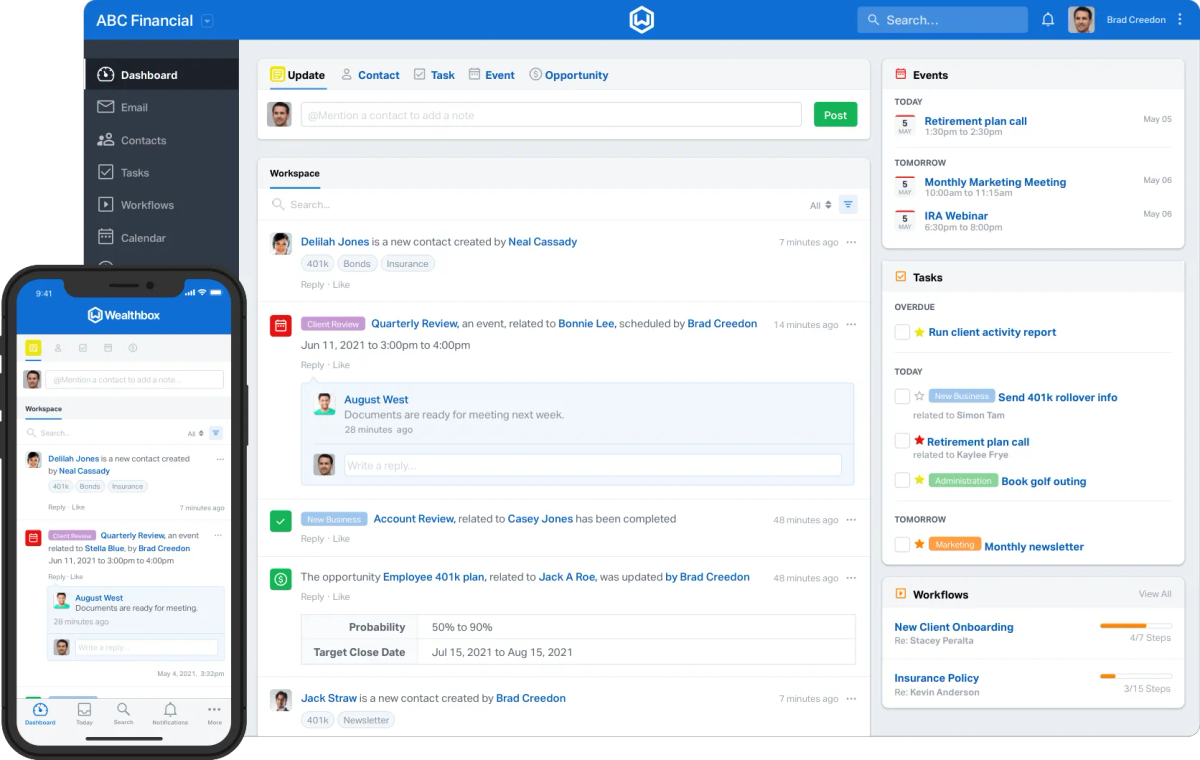The height and width of the screenshot is (760, 1200).
Task: Select the Contact tab in composer
Action: pos(370,75)
